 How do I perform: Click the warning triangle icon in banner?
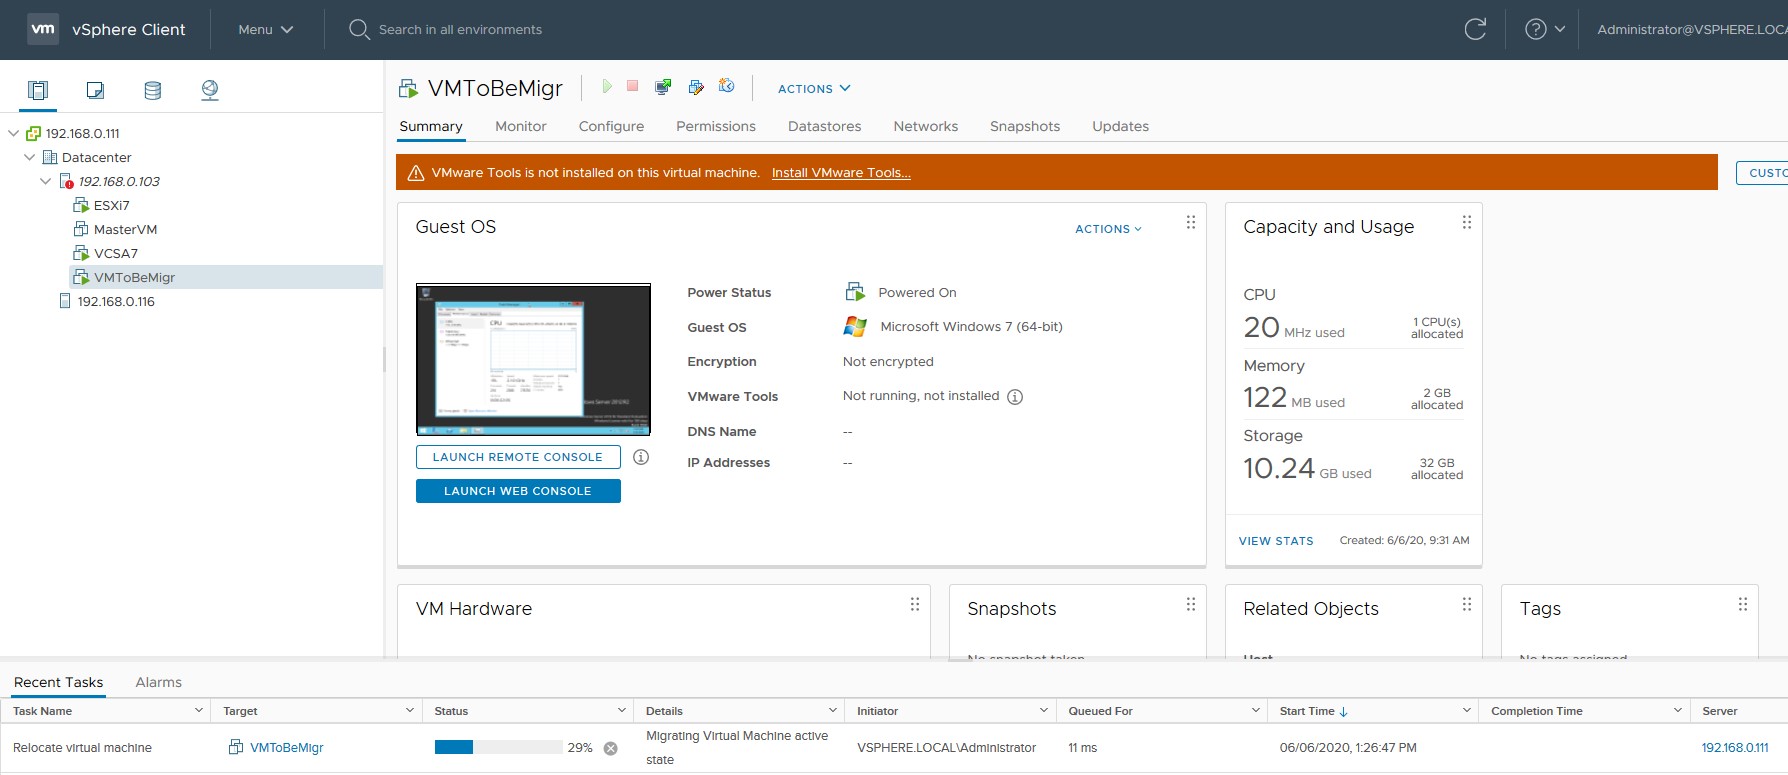(x=416, y=173)
